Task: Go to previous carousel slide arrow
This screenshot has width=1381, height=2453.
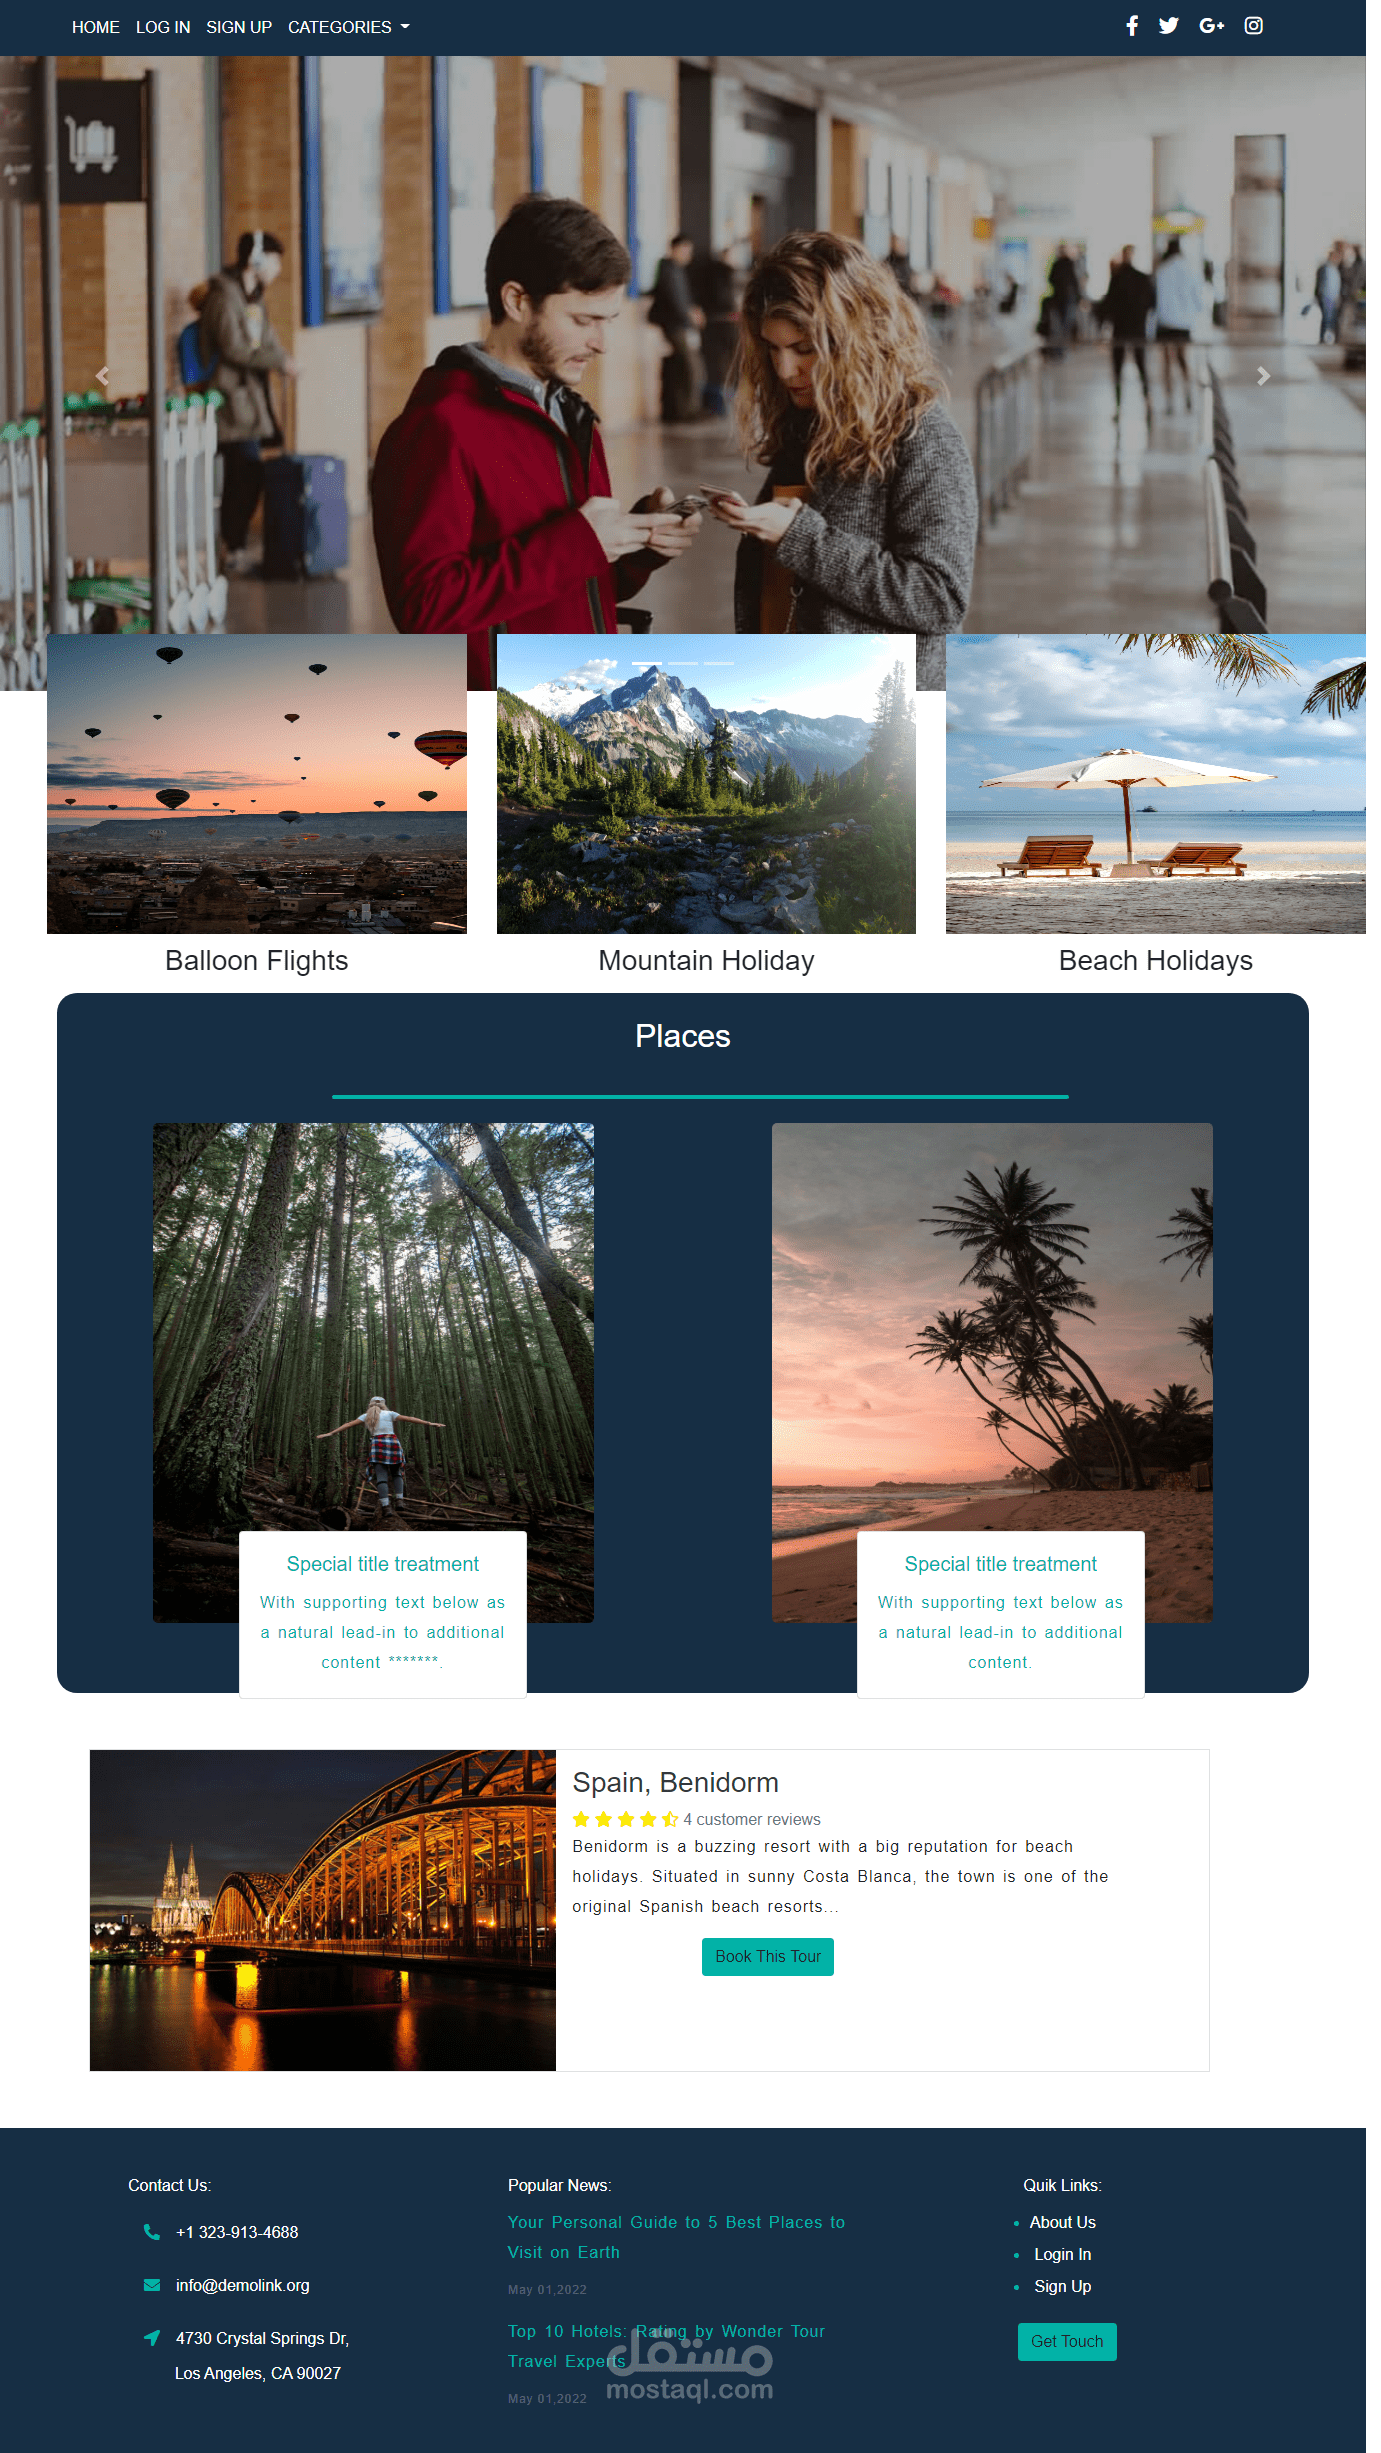Action: click(102, 376)
